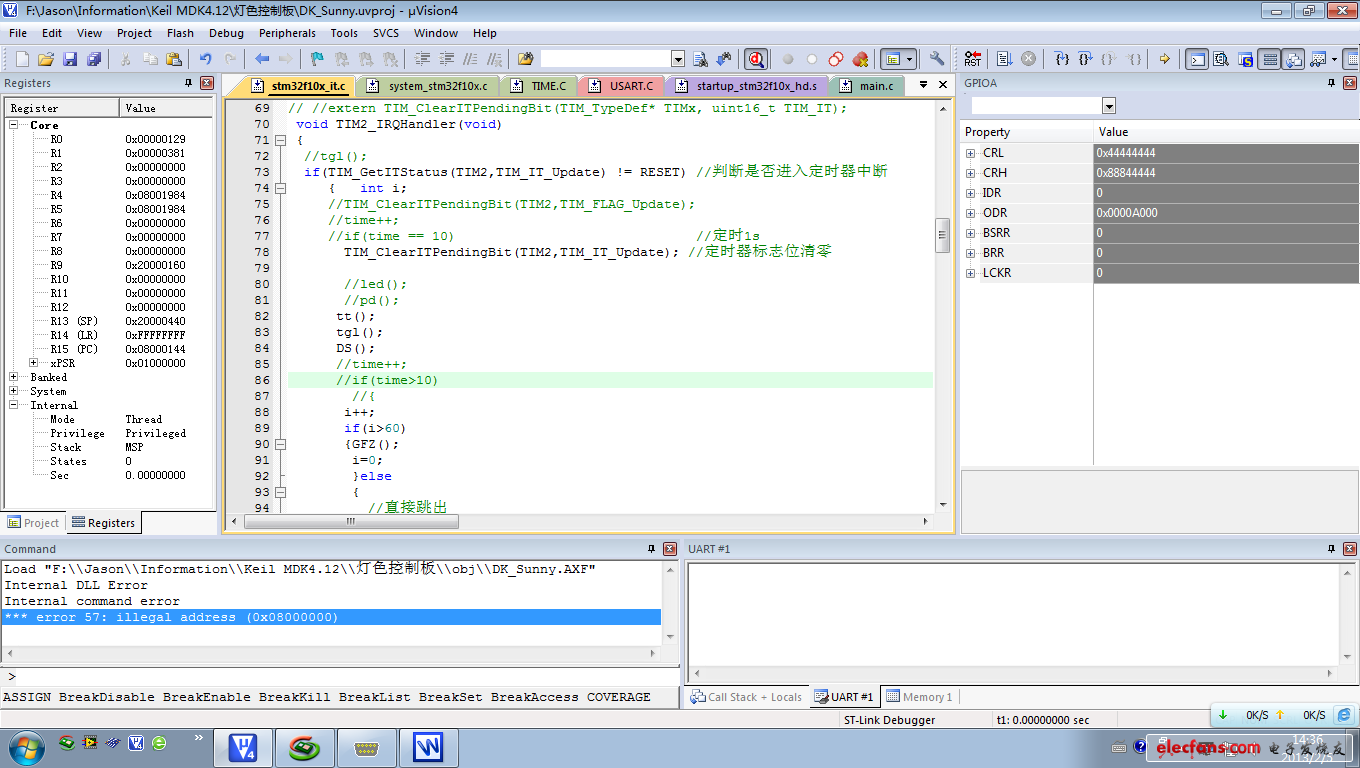The height and width of the screenshot is (768, 1360).
Task: Click the Step Into braces icon
Action: click(x=1062, y=59)
